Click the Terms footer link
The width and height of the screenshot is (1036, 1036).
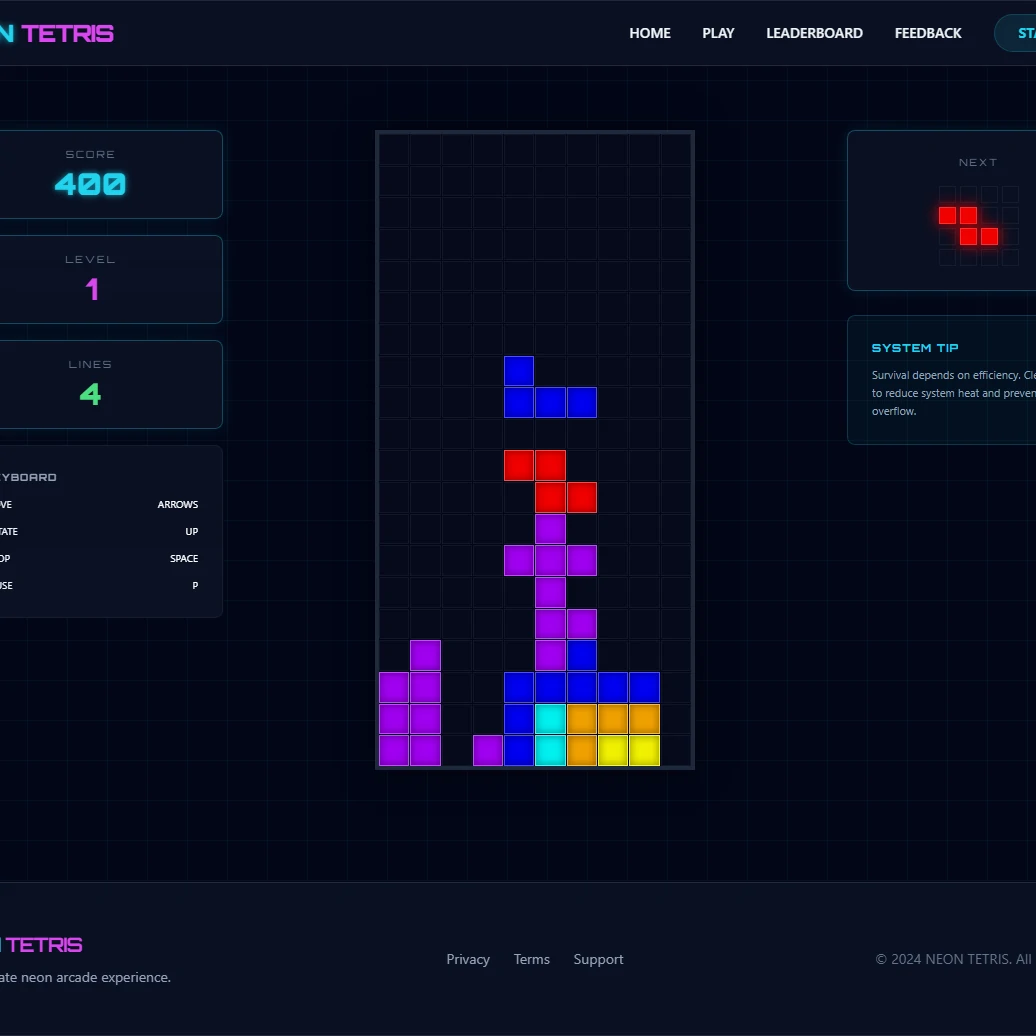click(531, 959)
